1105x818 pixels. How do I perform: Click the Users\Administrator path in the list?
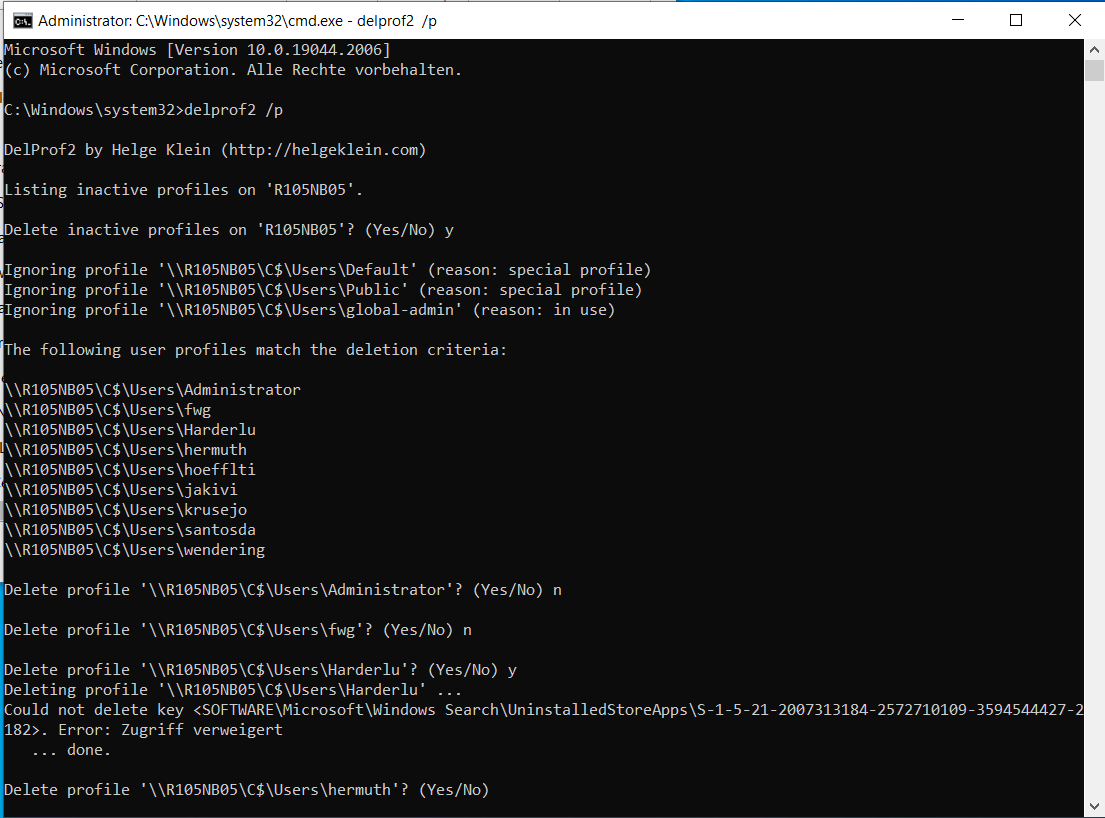click(x=152, y=390)
